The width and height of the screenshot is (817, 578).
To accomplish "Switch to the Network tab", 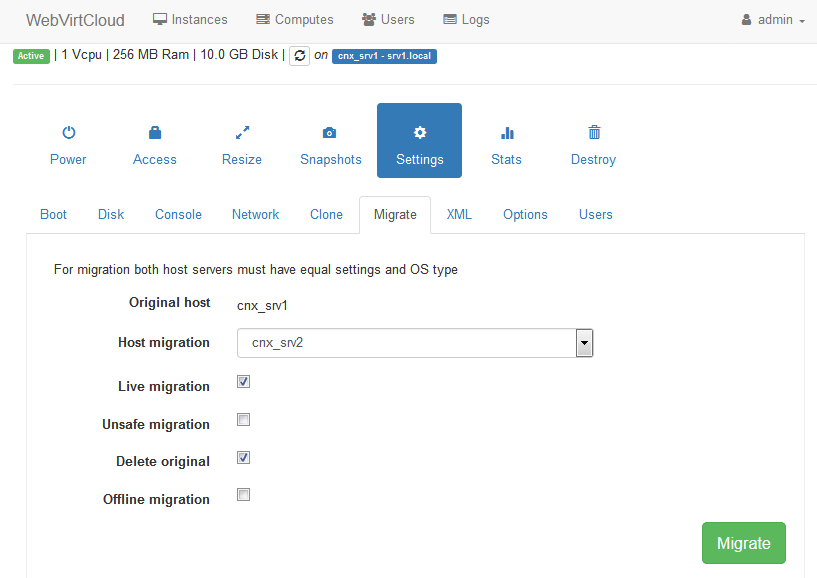I will point(255,214).
